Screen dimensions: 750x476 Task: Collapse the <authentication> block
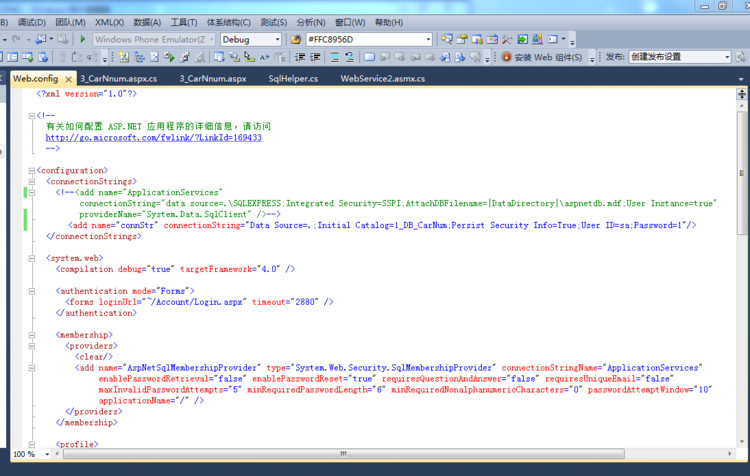(x=32, y=291)
